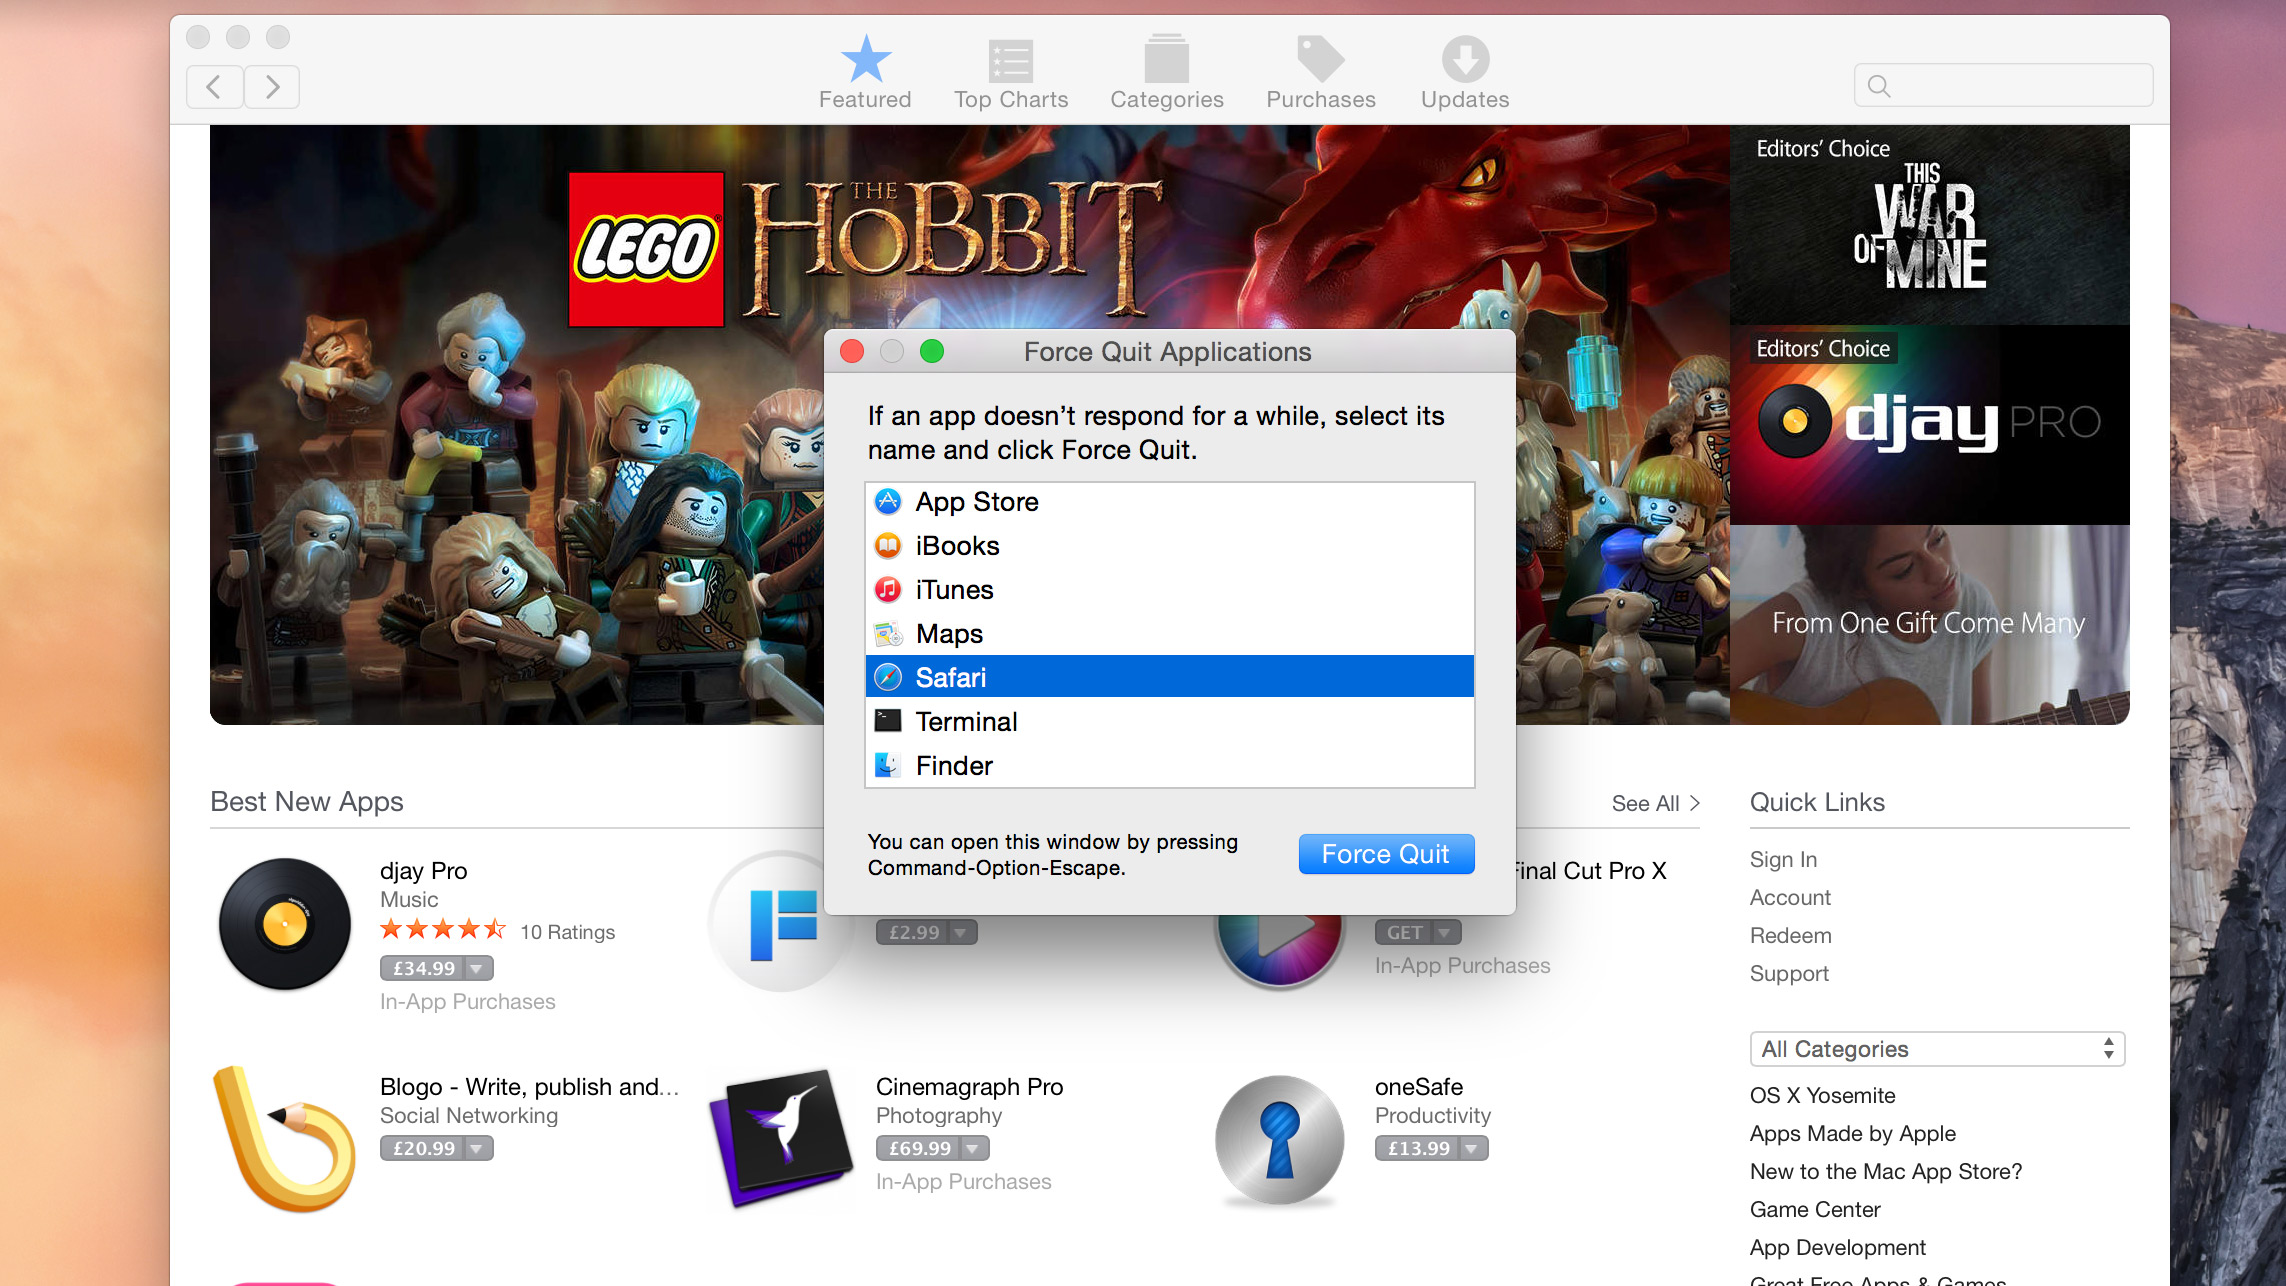2286x1286 pixels.
Task: Click the Support link in Quick Links
Action: pos(1788,972)
